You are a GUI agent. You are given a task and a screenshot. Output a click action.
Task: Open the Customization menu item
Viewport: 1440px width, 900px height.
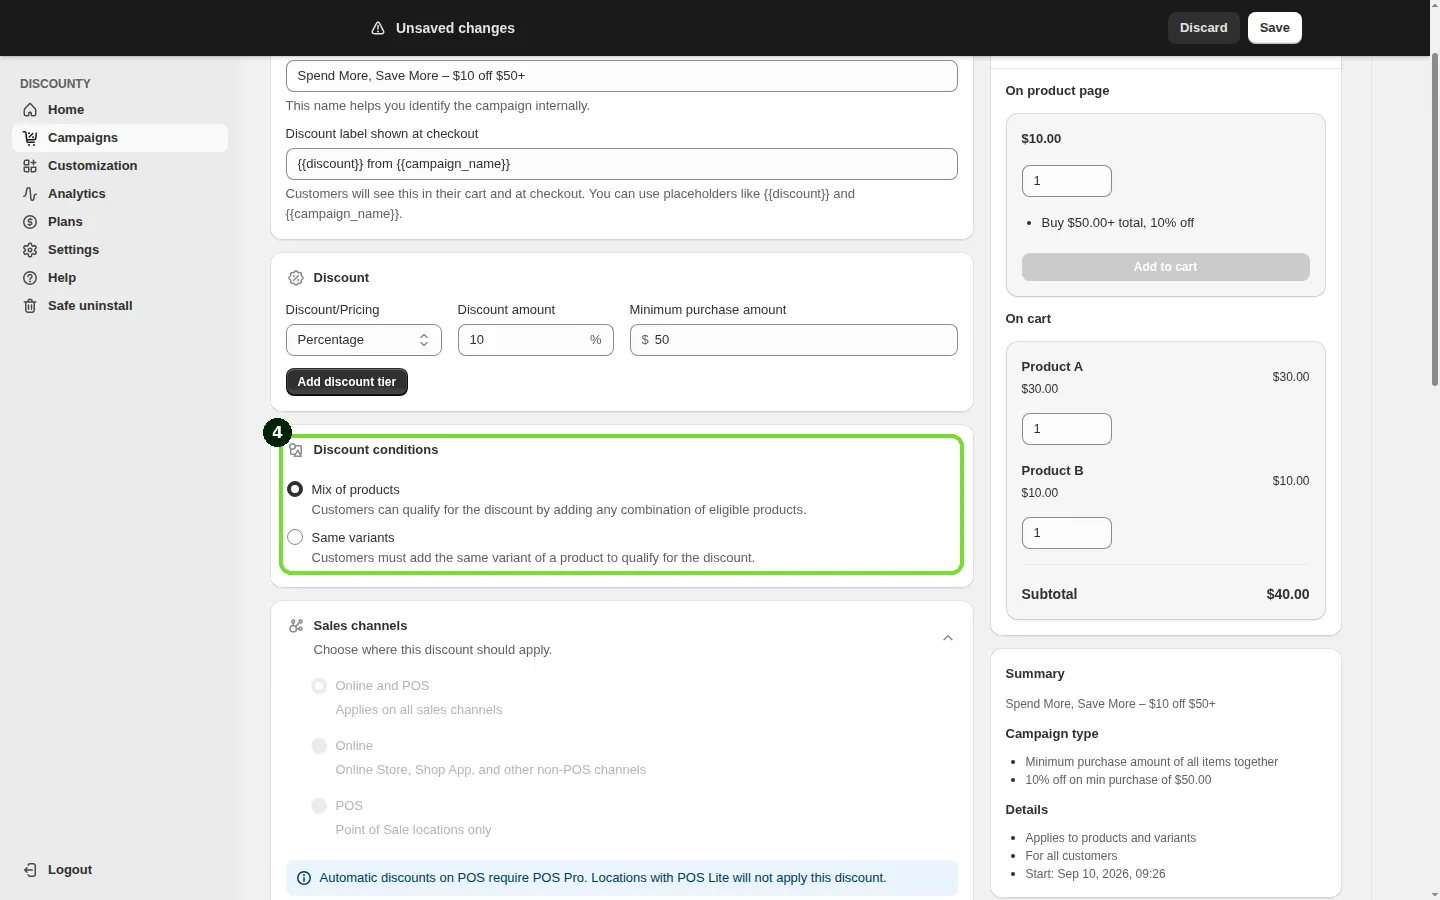120,166
